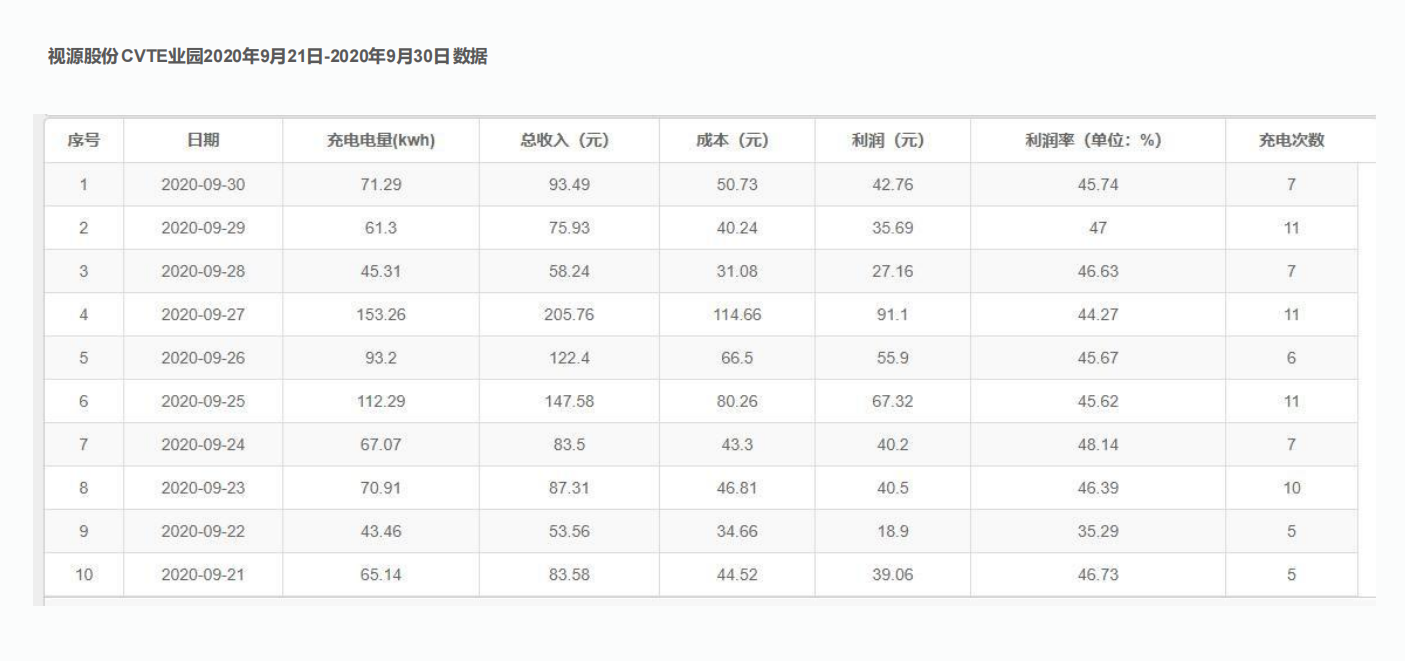Sort by 充电电量(kwh) column header

380,141
